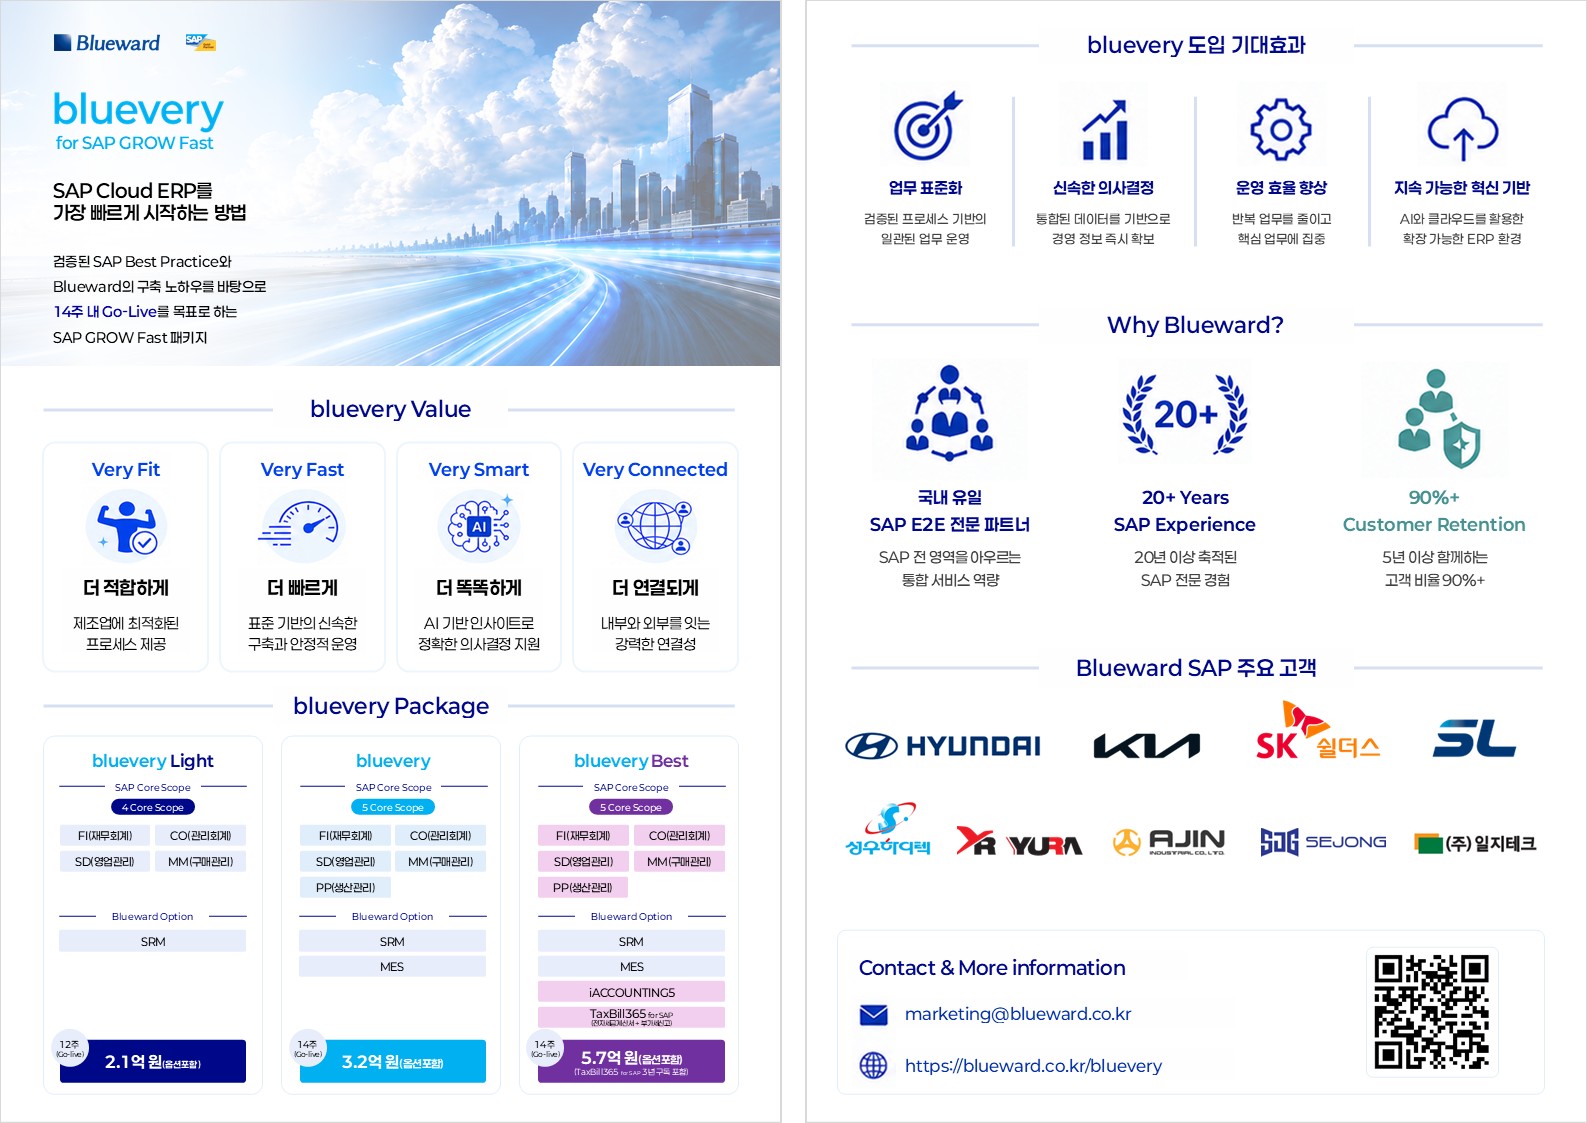Click the 3.2억 원 price box
Screen dimensions: 1587x1123
(x=393, y=1061)
